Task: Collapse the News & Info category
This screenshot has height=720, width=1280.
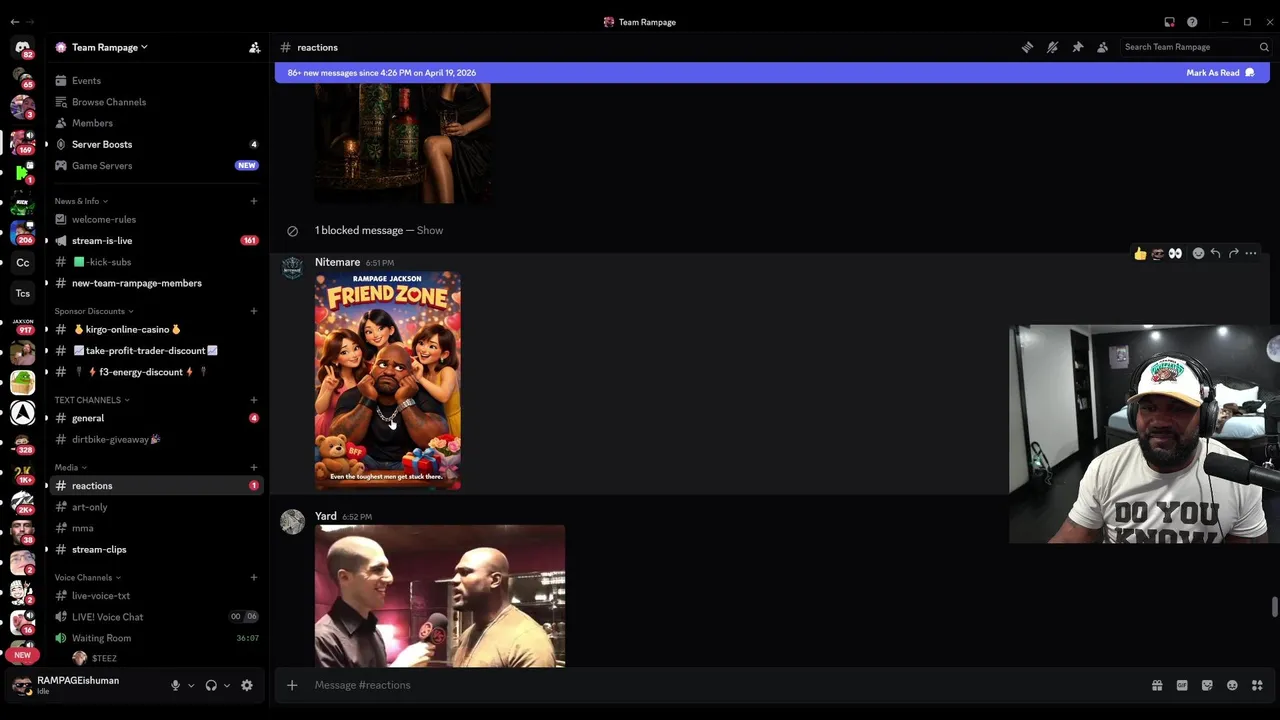Action: tap(81, 201)
